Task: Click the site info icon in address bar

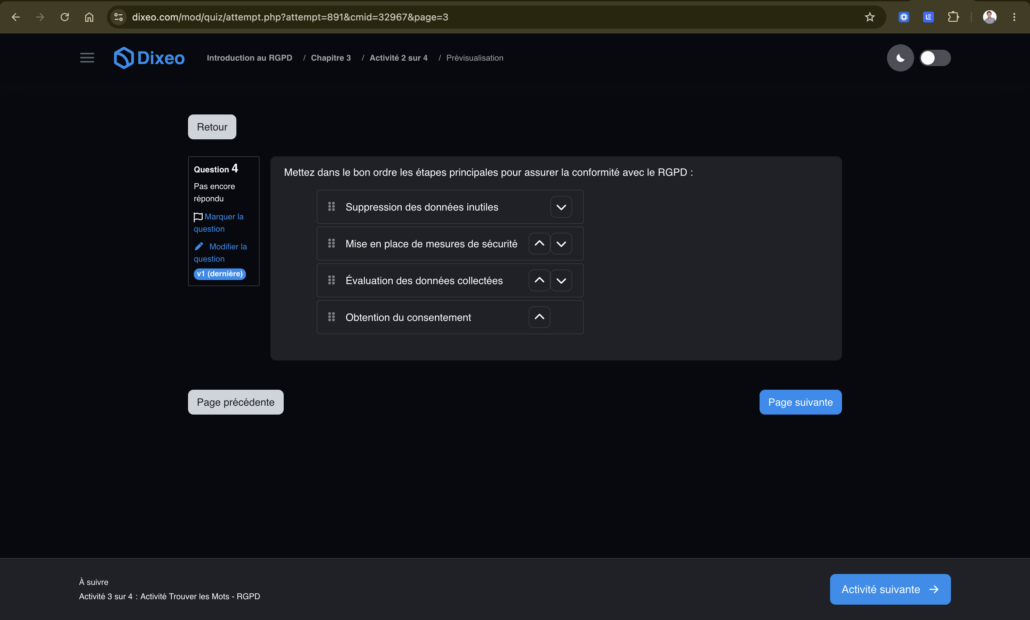Action: pyautogui.click(x=118, y=17)
